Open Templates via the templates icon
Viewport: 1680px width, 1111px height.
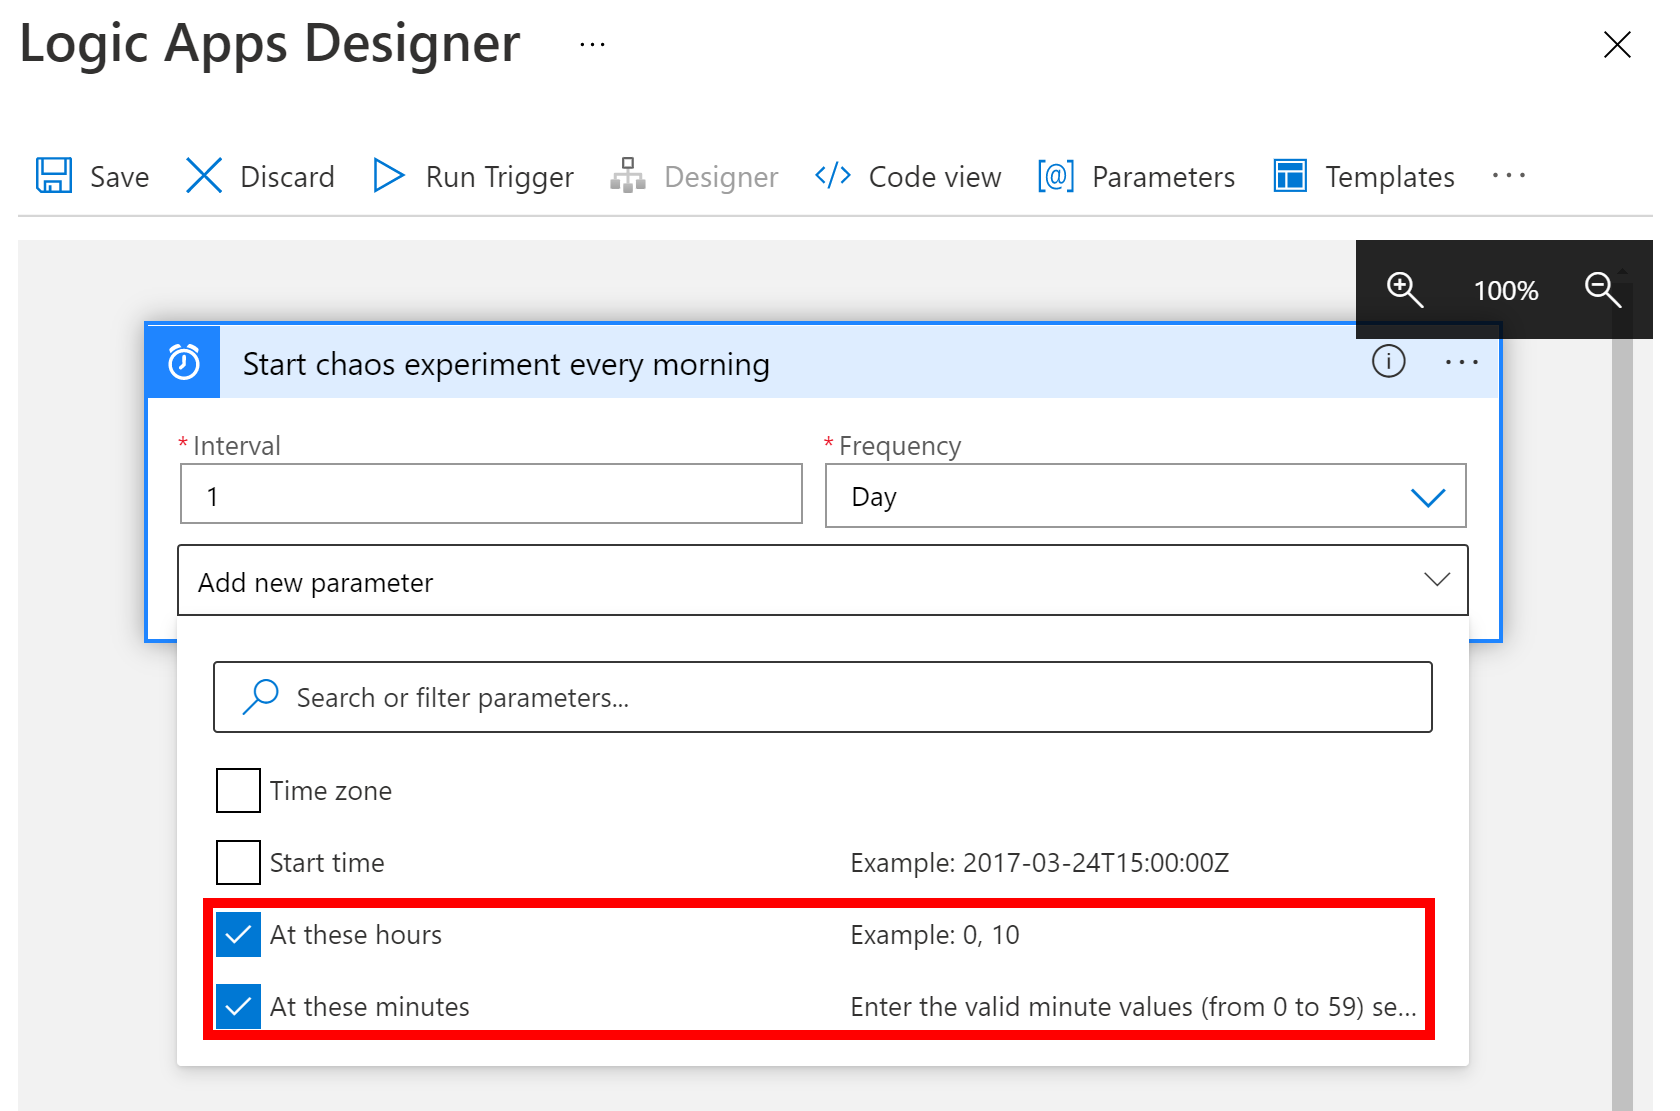(1289, 175)
